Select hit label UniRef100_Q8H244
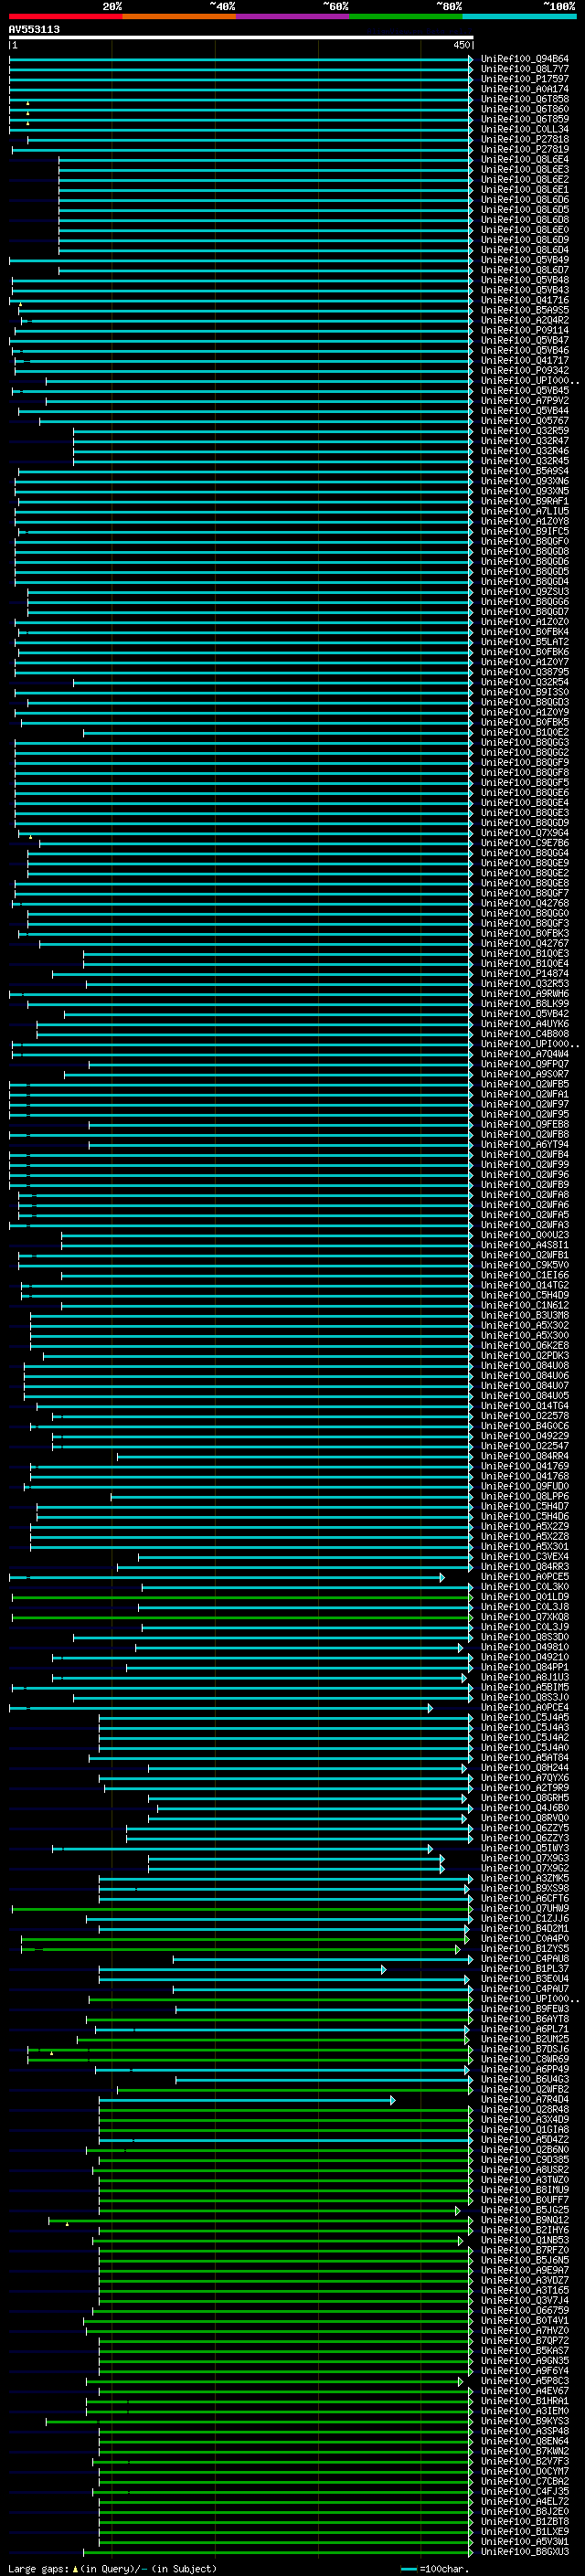Screen dimensions: 585x2576 click(x=524, y=1767)
